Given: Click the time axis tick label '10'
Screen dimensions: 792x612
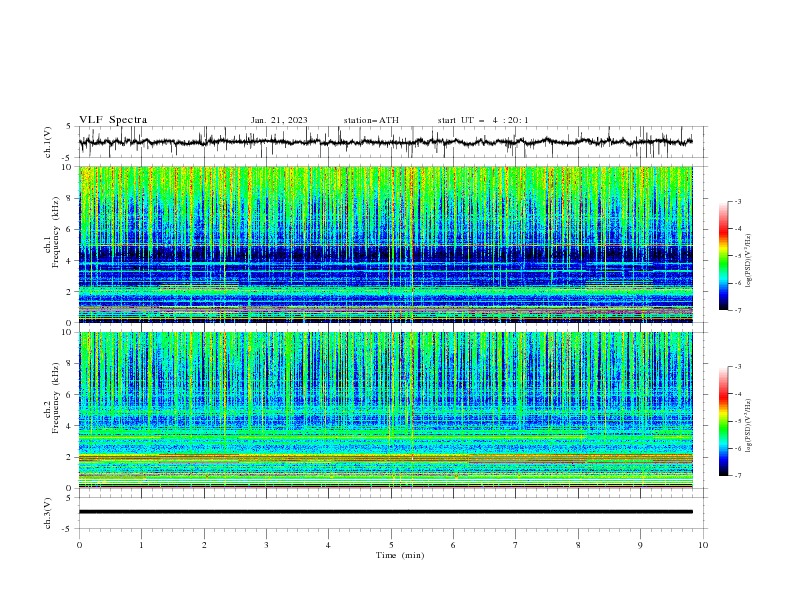Looking at the screenshot, I should click(703, 545).
